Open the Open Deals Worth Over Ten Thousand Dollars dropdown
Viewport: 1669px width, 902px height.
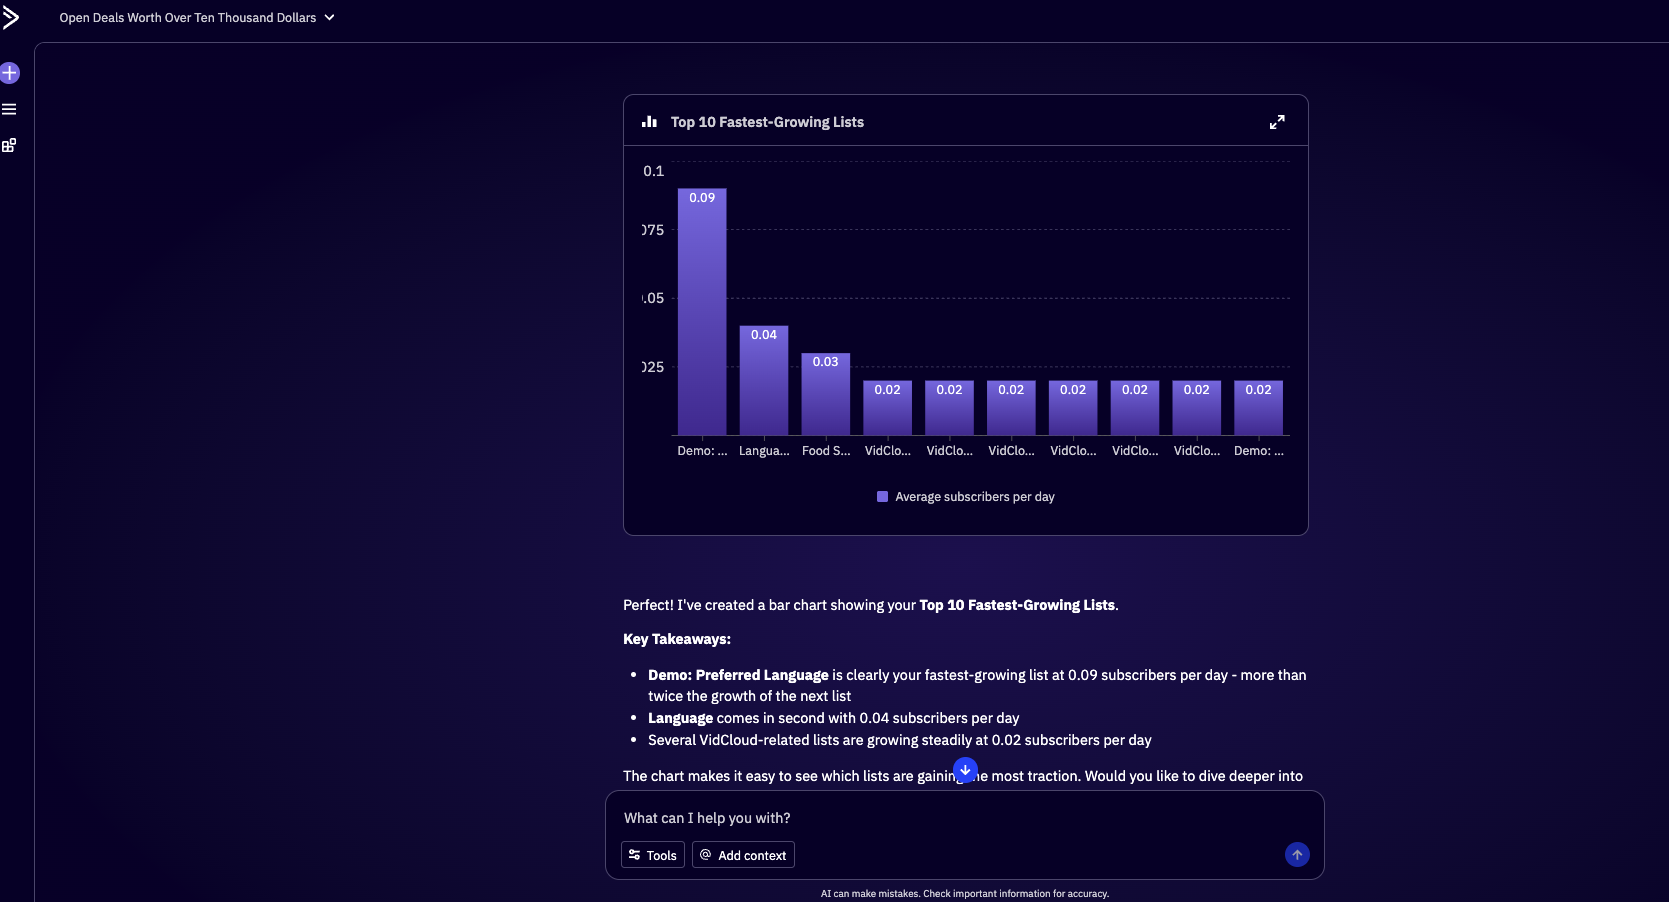[x=196, y=17]
